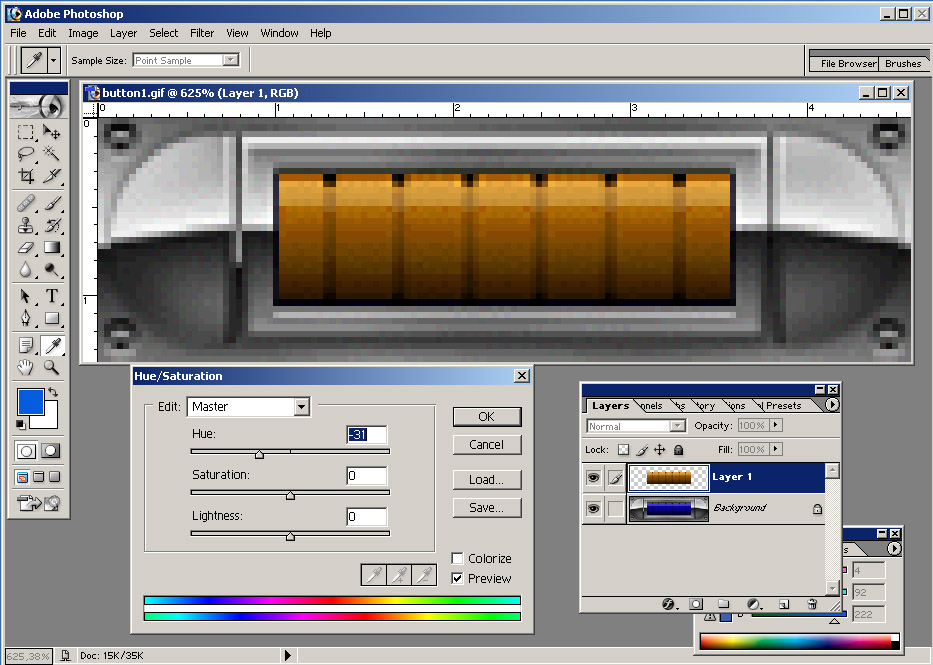933x665 pixels.
Task: Select the Slice tool
Action: (x=52, y=176)
